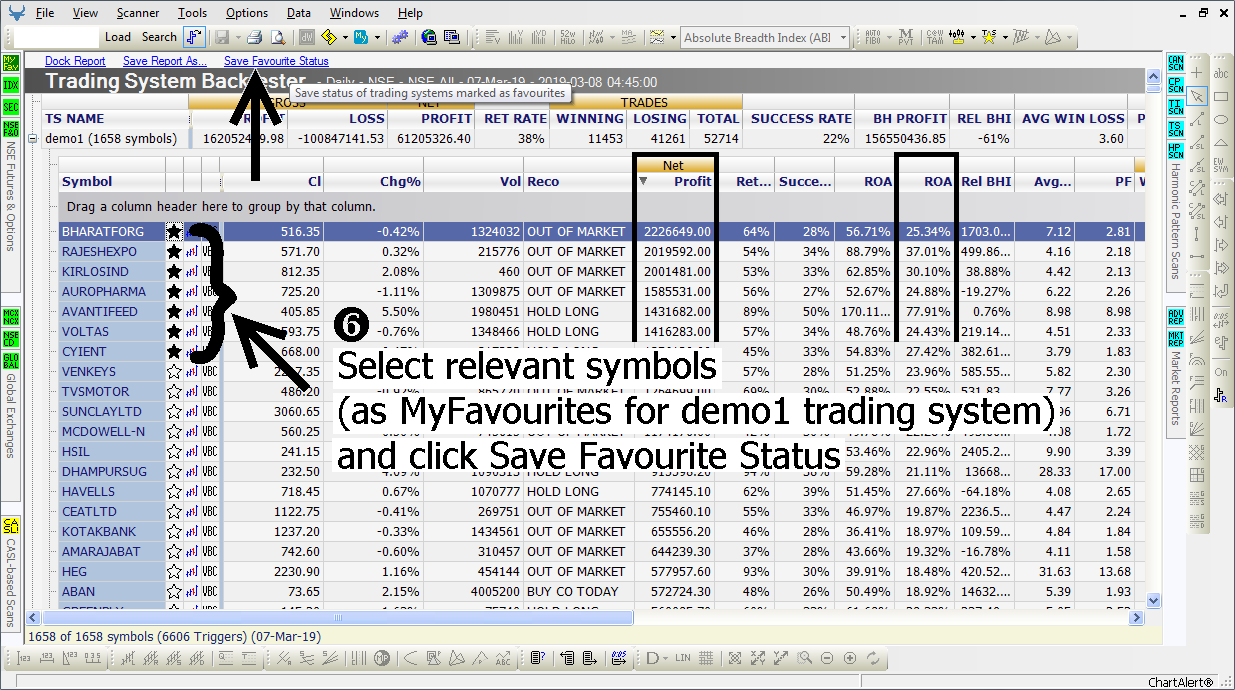Click the TS SCN sidebar icon
Image resolution: width=1235 pixels, height=690 pixels.
(1176, 129)
